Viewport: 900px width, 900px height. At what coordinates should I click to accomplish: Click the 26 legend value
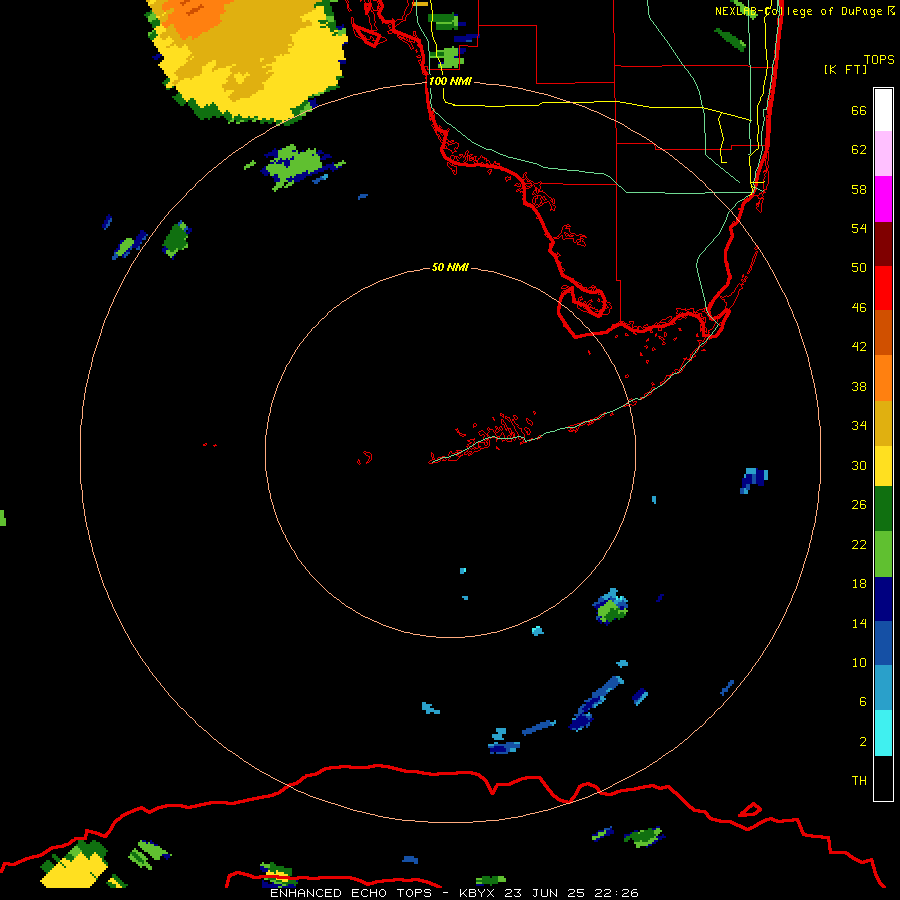click(859, 505)
